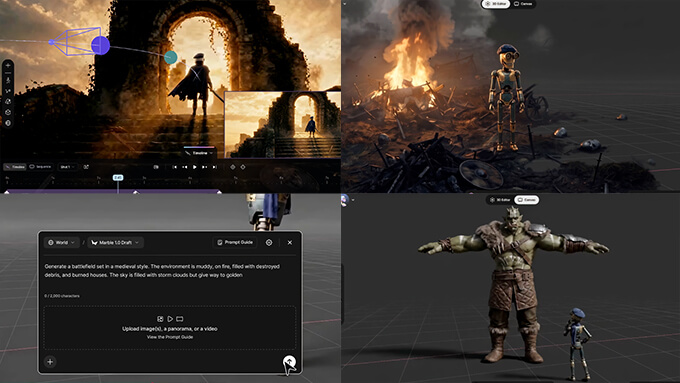Open the World dropdown
The width and height of the screenshot is (680, 383).
pyautogui.click(x=62, y=242)
